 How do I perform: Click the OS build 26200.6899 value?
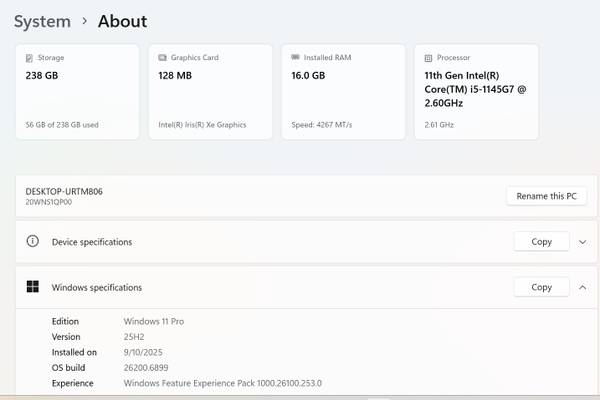158,367
